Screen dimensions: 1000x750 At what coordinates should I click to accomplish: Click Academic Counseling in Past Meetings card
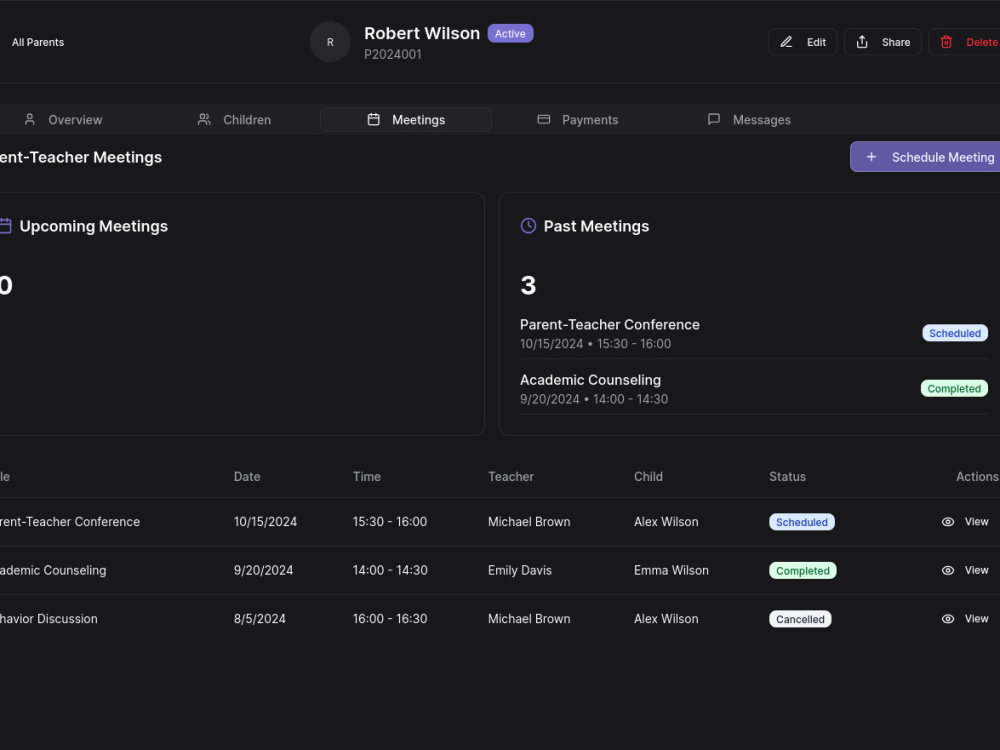coord(591,380)
